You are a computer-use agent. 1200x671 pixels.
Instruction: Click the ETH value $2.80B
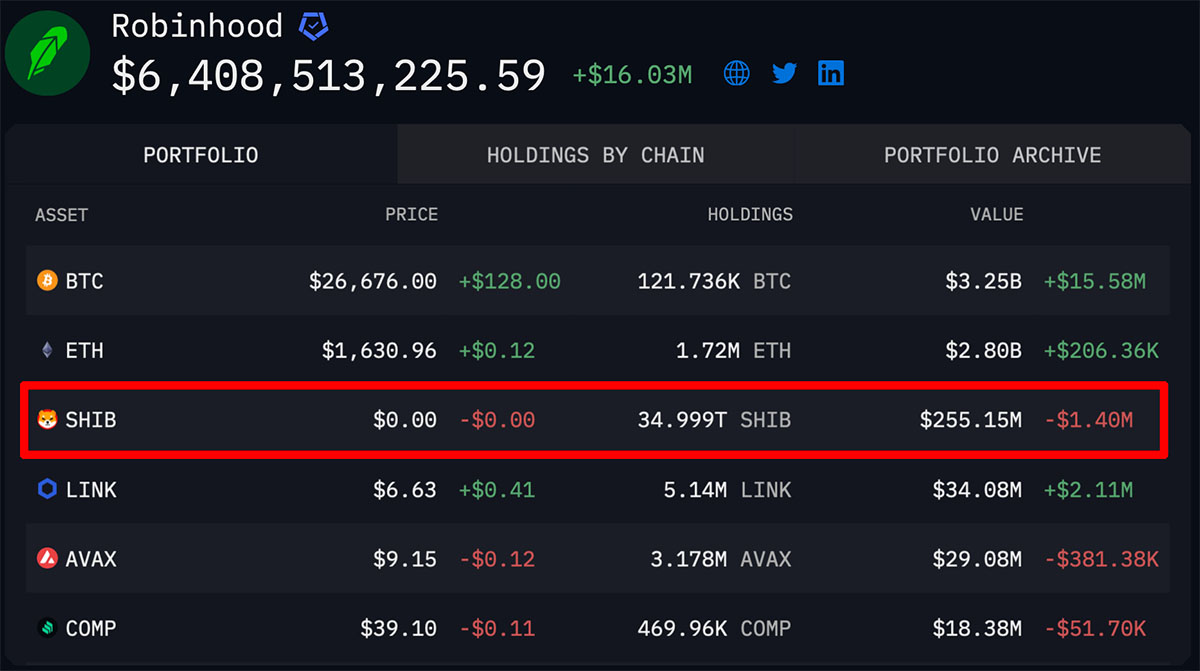pyautogui.click(x=983, y=351)
